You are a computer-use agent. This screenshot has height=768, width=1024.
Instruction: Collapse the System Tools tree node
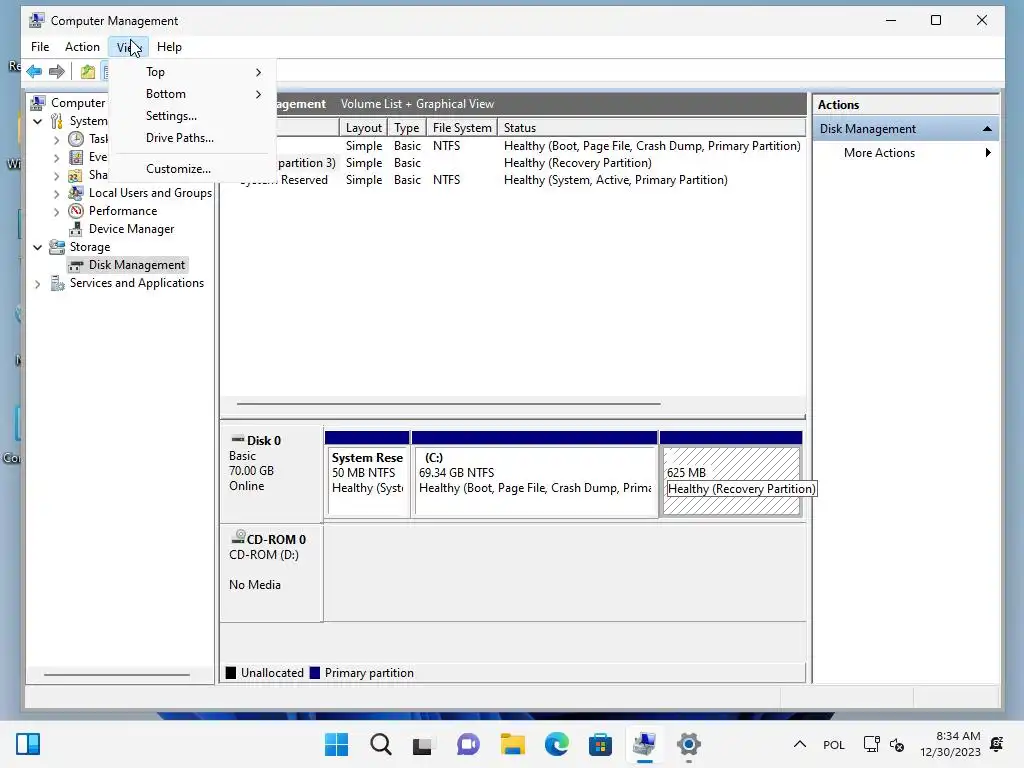pyautogui.click(x=38, y=121)
